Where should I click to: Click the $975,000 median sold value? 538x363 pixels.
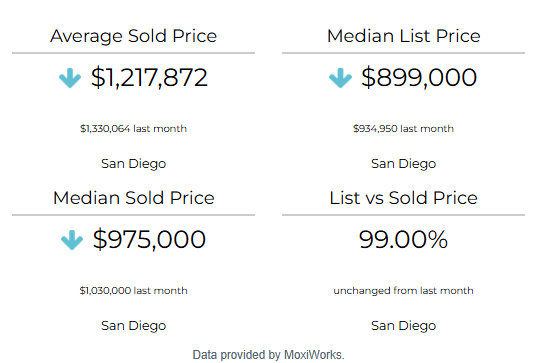coord(149,239)
